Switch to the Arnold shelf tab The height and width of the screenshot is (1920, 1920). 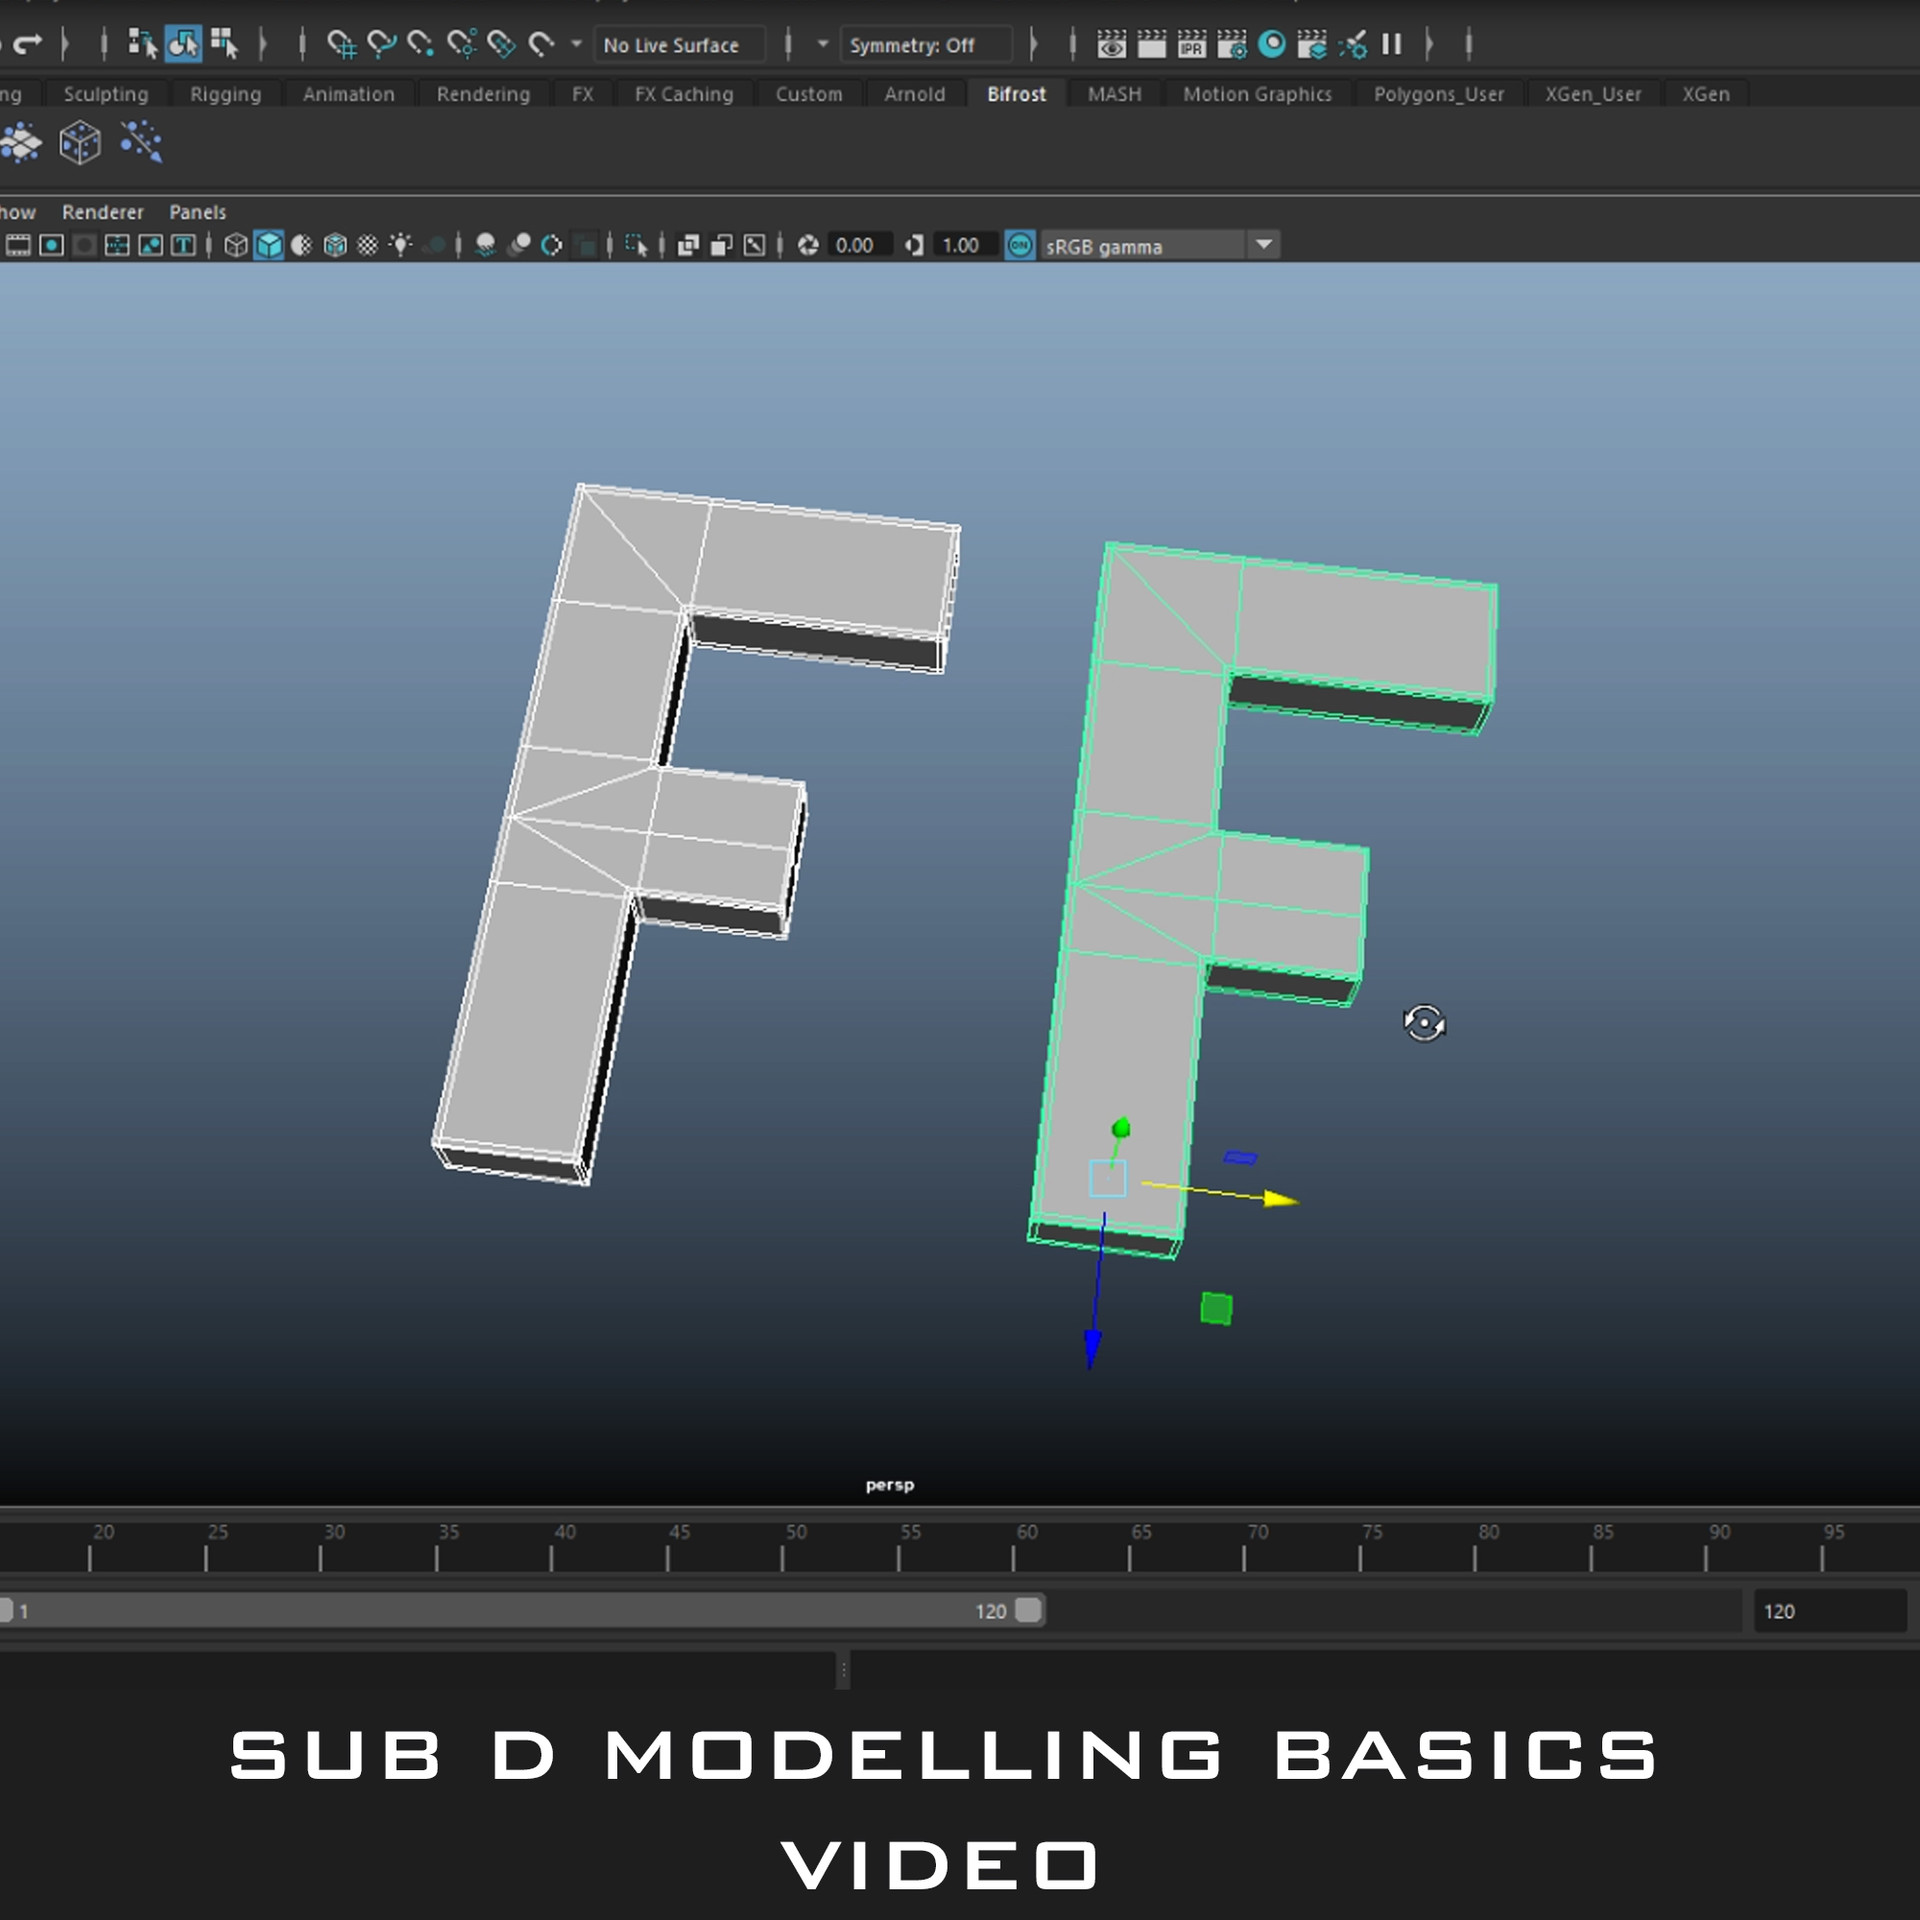[913, 93]
